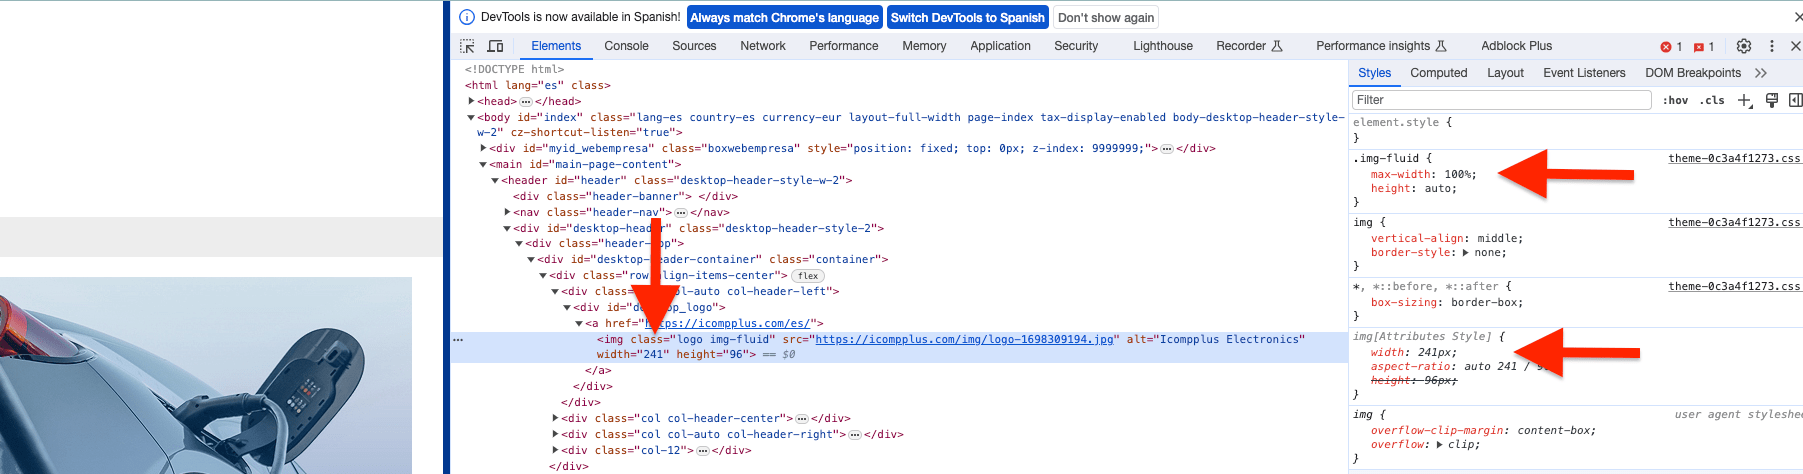Add a new style rule with plus icon

click(1745, 100)
